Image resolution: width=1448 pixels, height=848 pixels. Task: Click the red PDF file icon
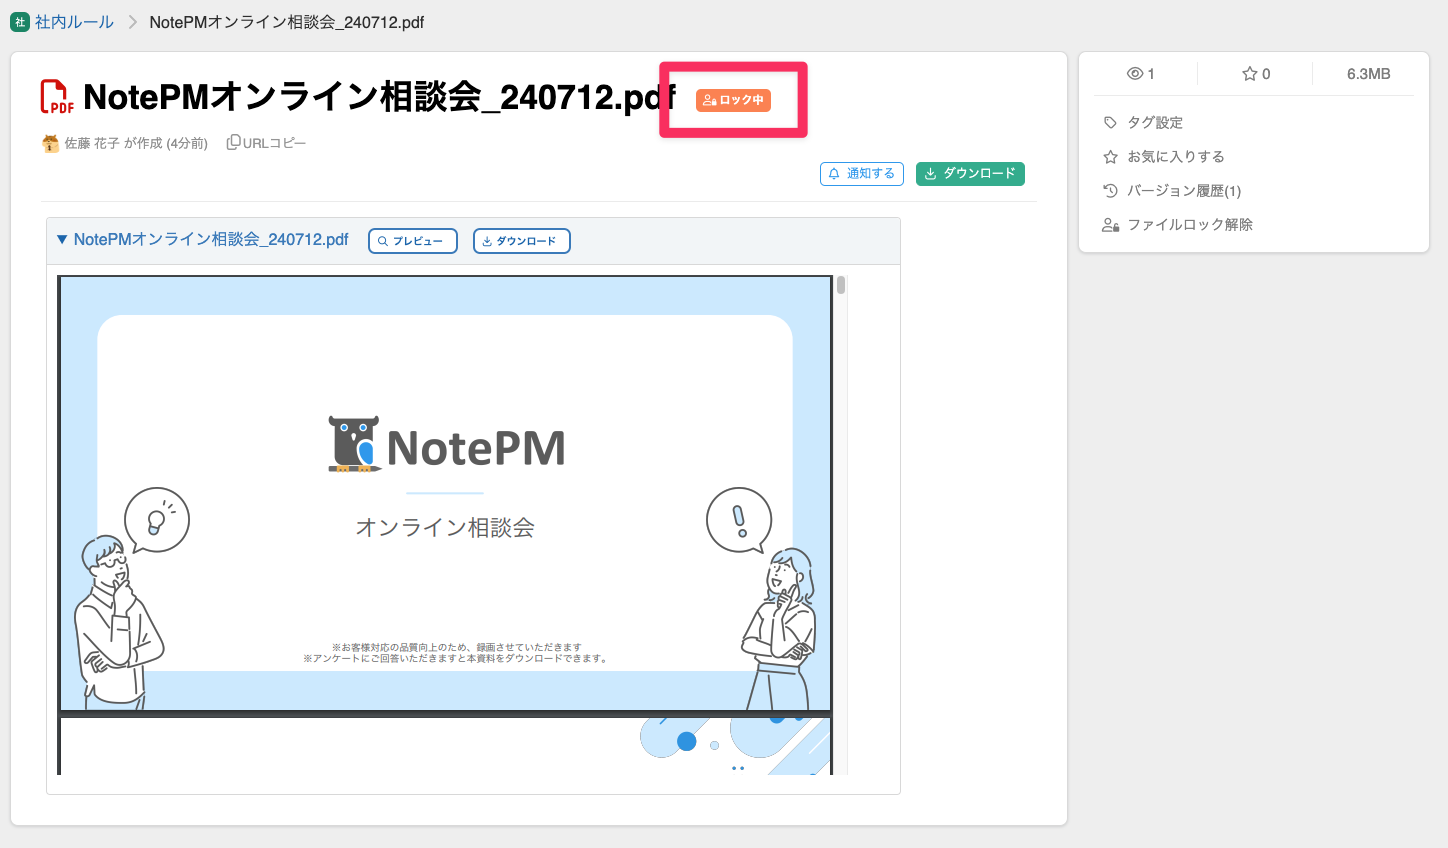(57, 97)
